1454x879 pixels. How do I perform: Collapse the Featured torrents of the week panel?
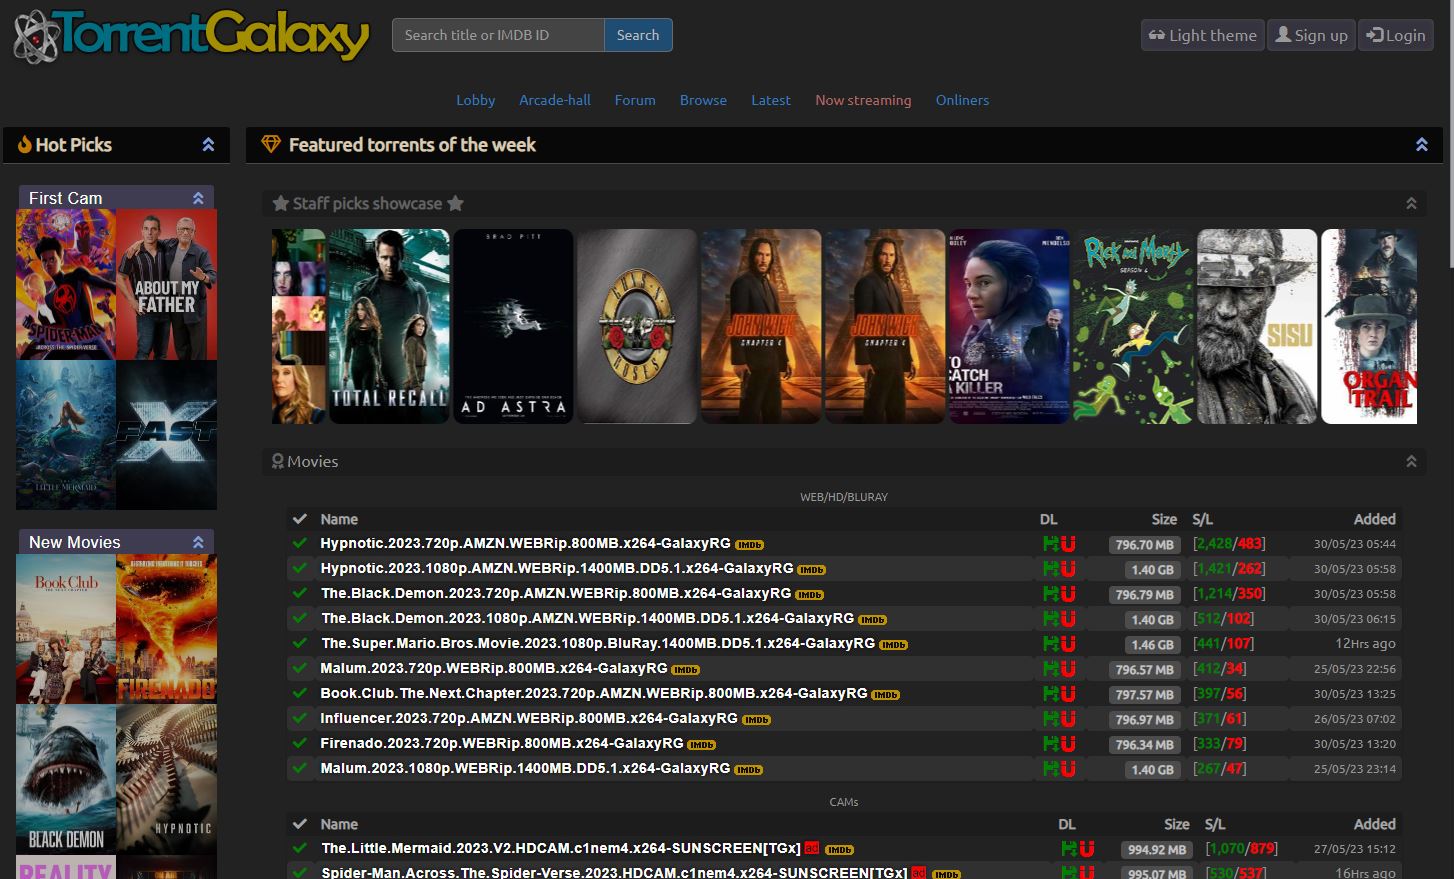[1421, 144]
